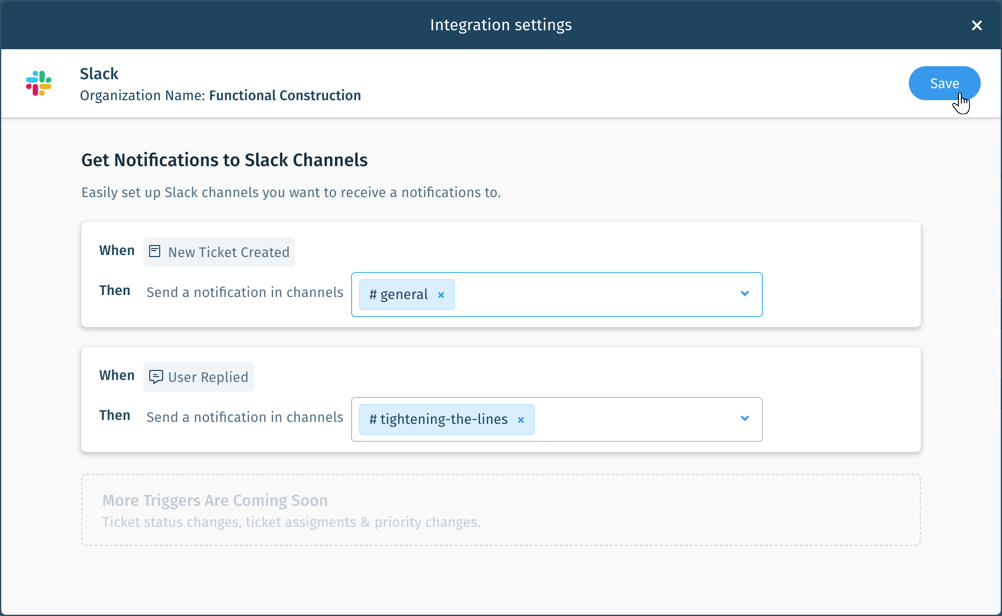Expand channels dropdown for User Replied
Image resolution: width=1002 pixels, height=616 pixels.
[x=744, y=419]
